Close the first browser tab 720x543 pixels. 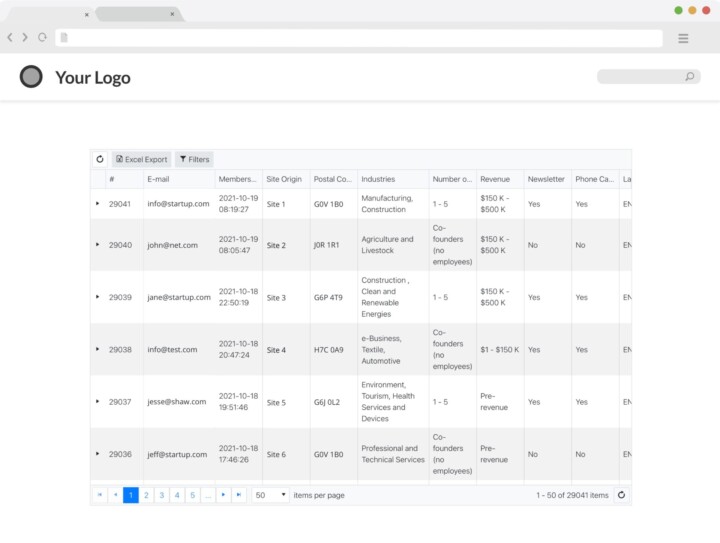coord(86,15)
